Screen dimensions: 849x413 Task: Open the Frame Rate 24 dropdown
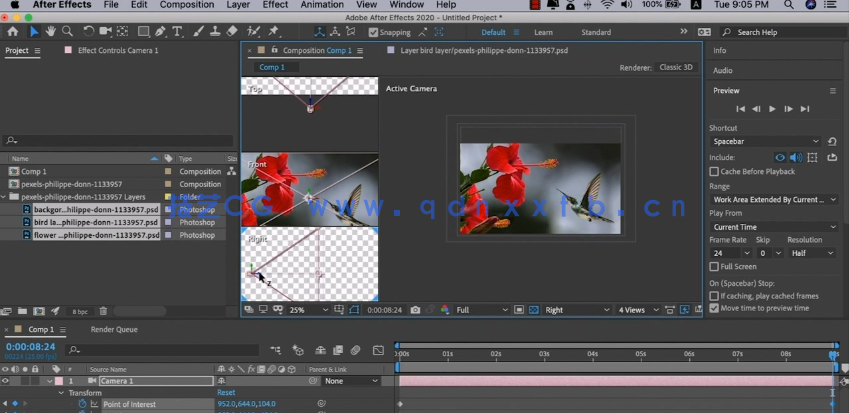click(731, 253)
